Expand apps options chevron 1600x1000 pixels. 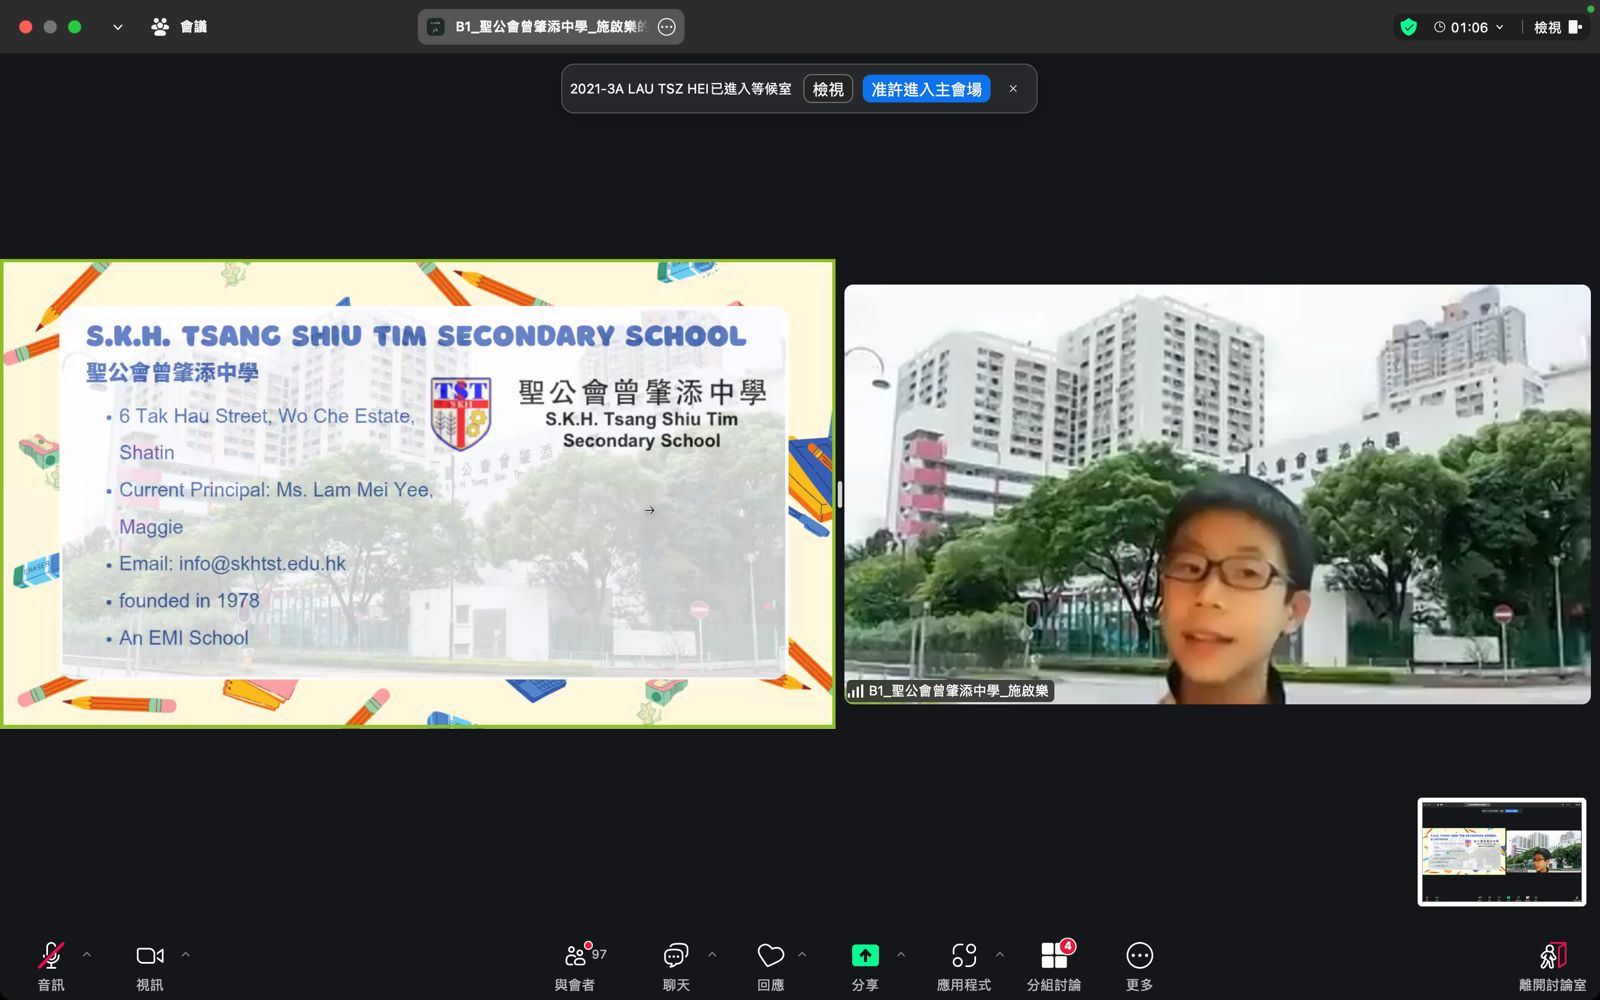[1000, 955]
